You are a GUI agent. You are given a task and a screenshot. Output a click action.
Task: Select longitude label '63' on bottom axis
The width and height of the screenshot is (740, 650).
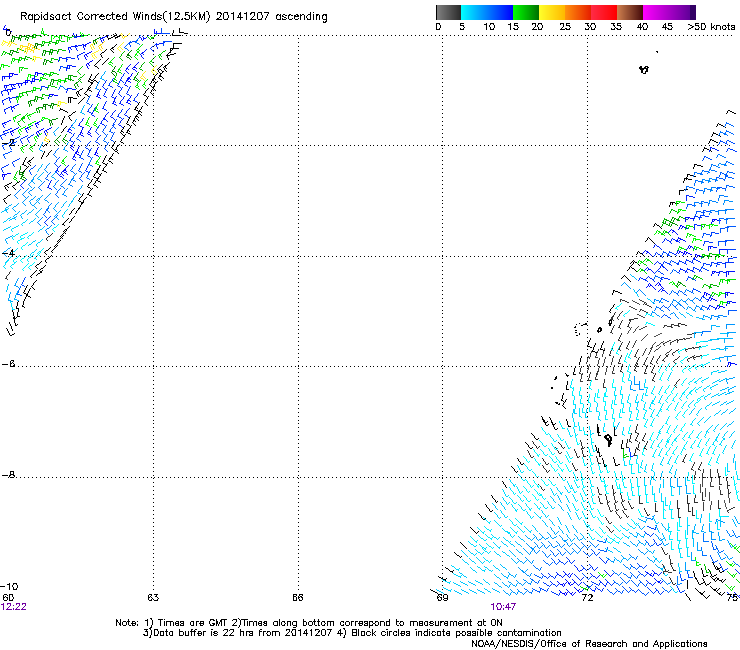[x=153, y=598]
